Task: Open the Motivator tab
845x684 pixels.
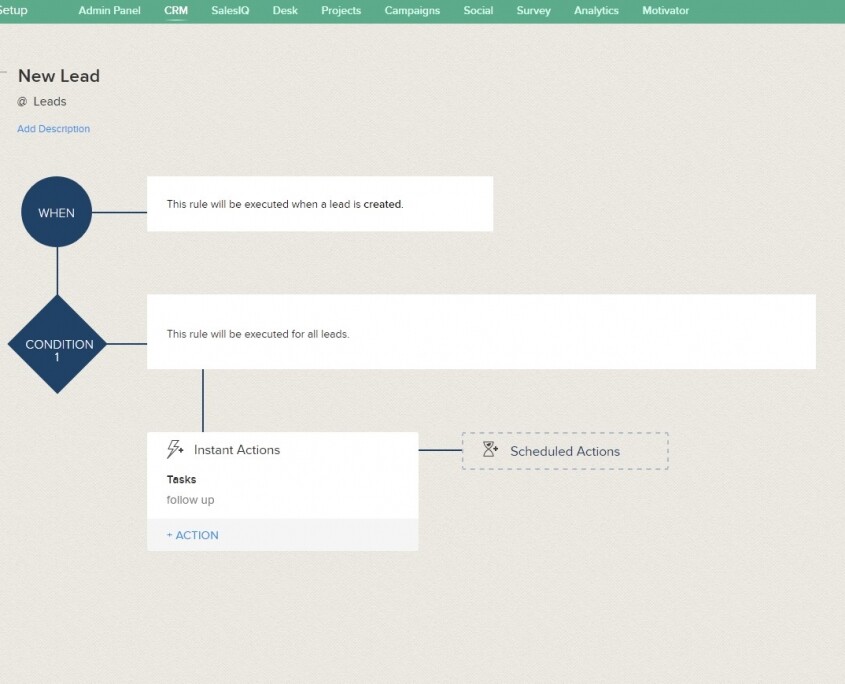Action: point(666,10)
